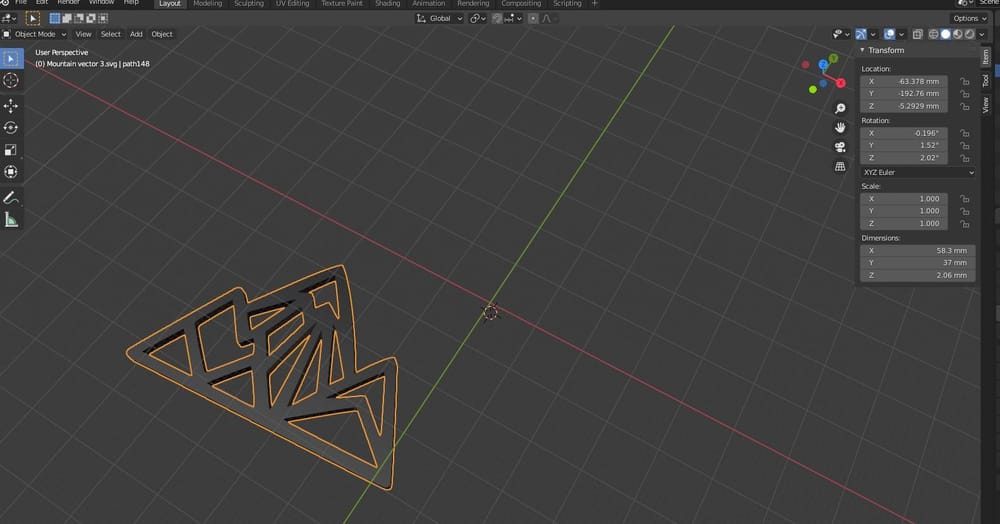Click Dimensions Z value field

click(918, 275)
